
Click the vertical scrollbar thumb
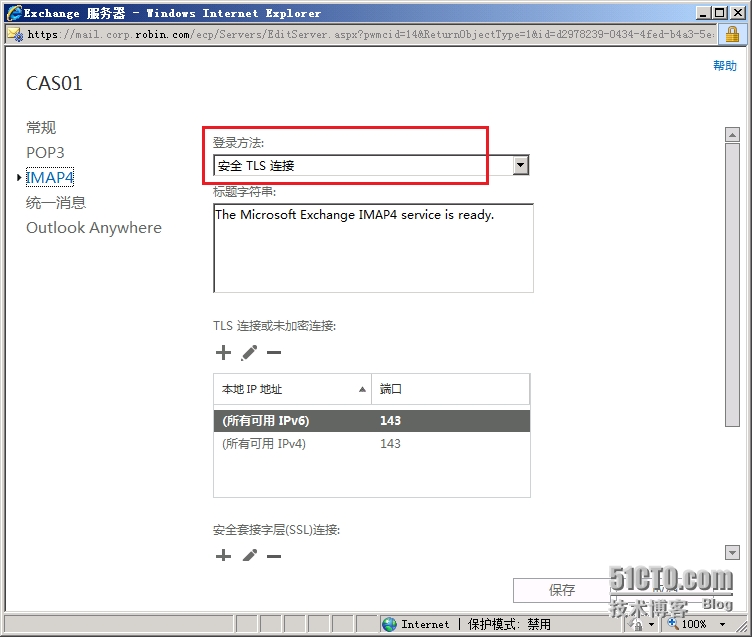[x=732, y=284]
